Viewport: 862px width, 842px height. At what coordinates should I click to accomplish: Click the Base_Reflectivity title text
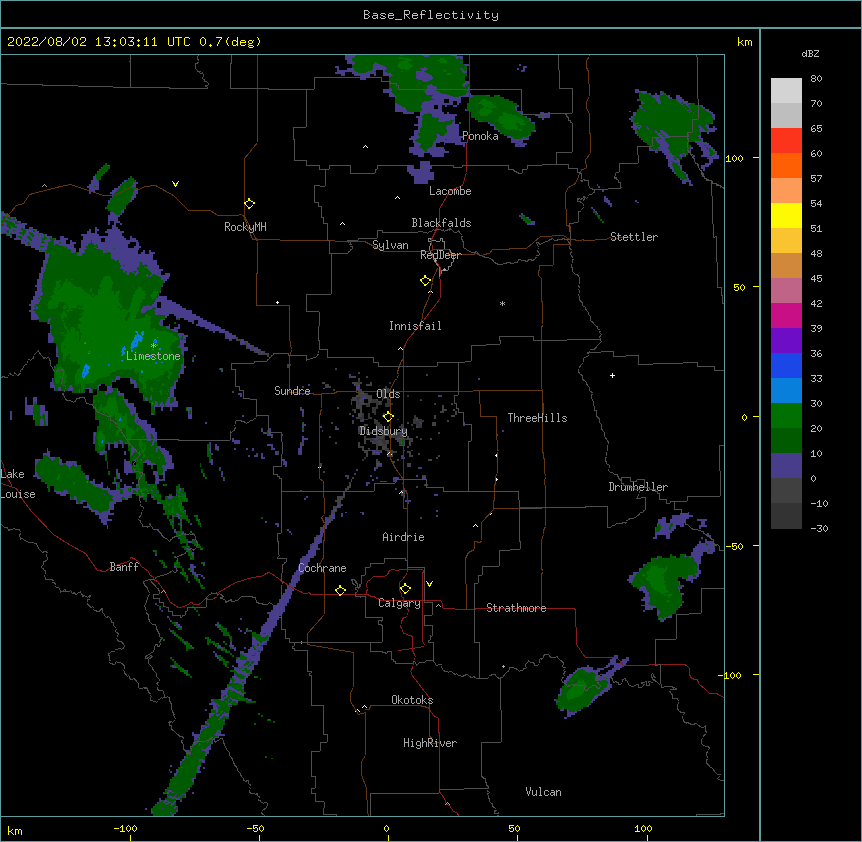point(431,15)
